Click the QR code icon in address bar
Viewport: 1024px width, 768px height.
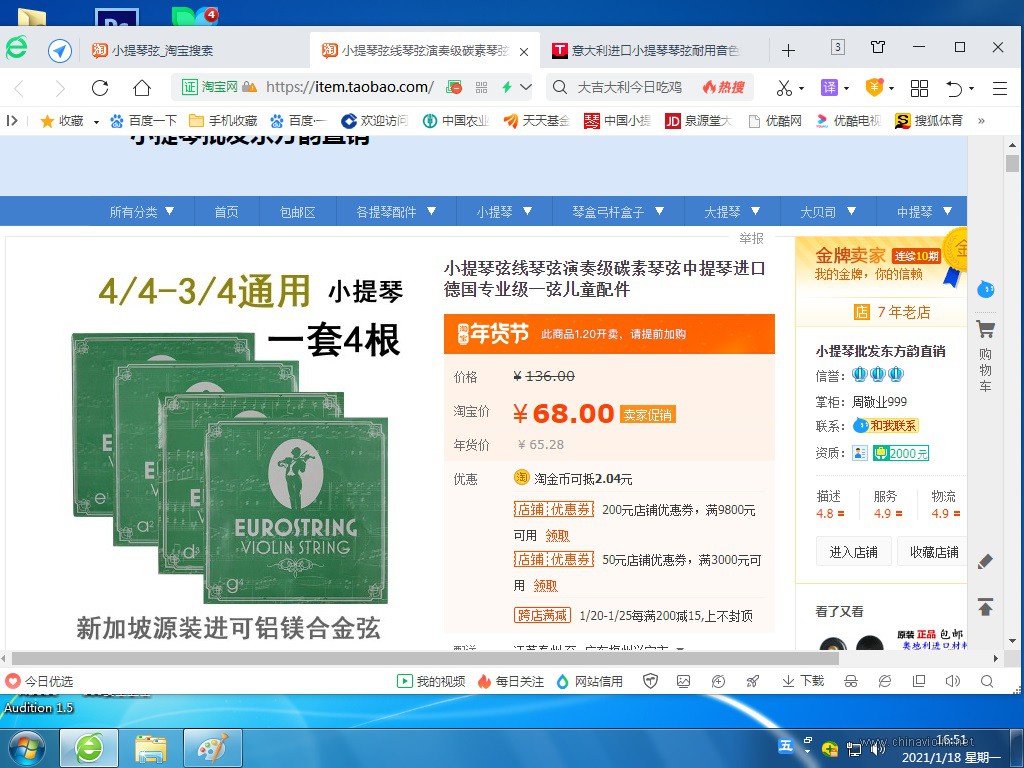tap(481, 88)
